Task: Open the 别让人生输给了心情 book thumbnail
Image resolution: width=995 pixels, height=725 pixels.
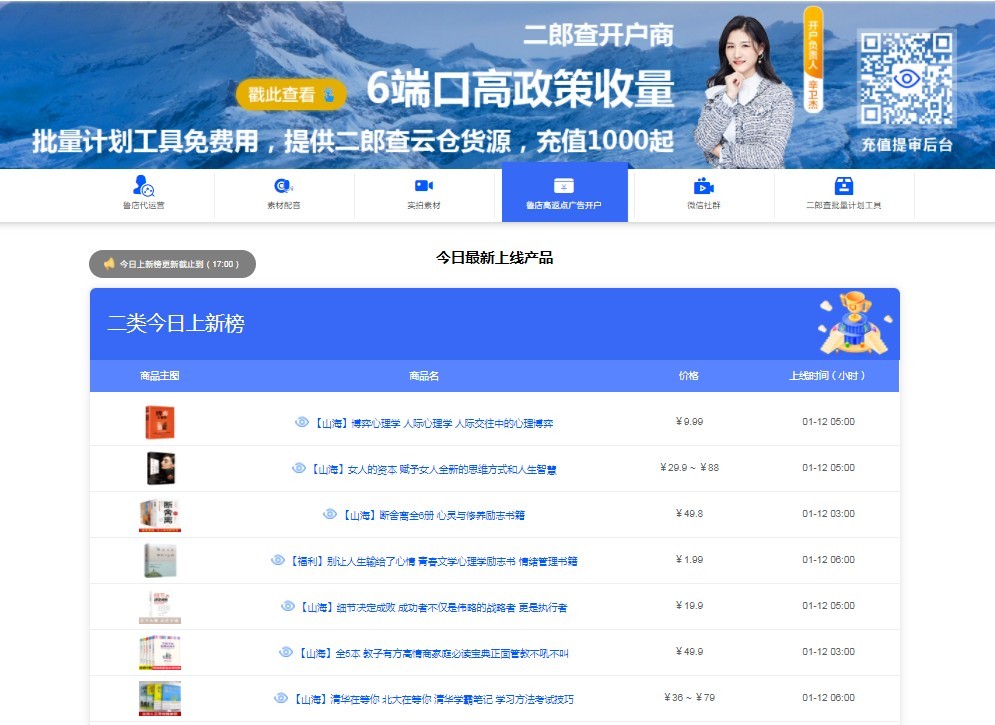Action: tap(160, 560)
